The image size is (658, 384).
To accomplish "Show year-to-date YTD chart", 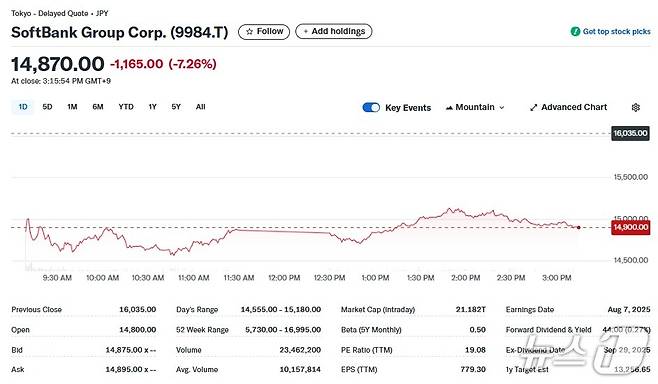I will (x=126, y=107).
